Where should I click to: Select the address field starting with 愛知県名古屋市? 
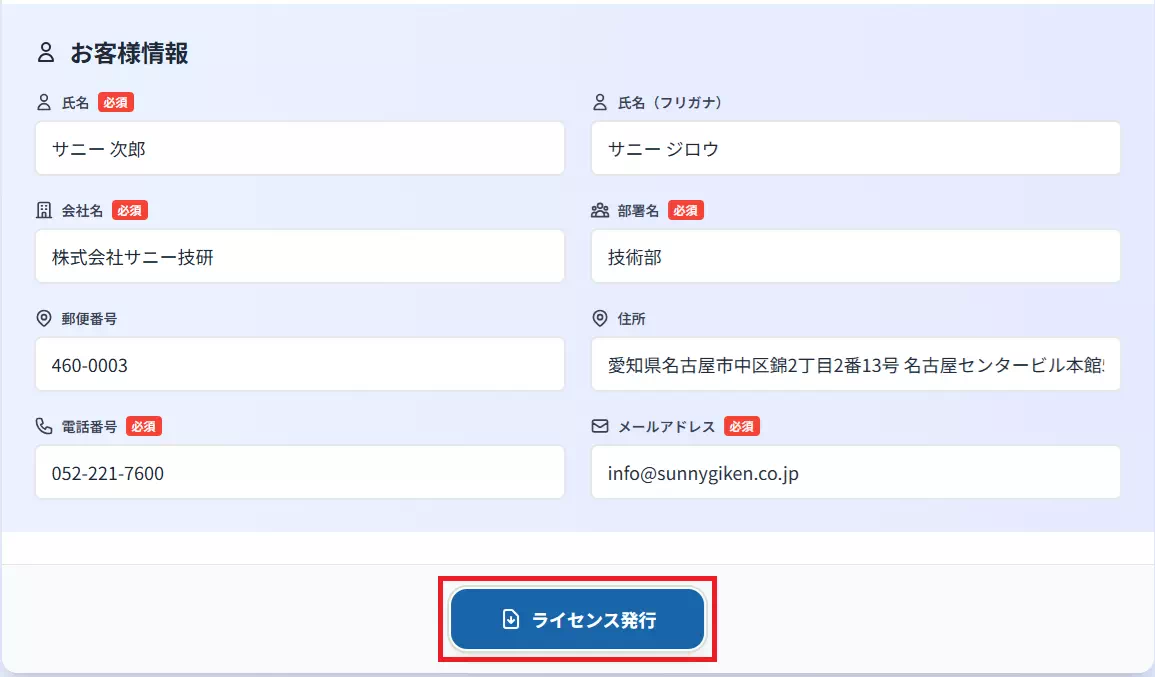[x=855, y=364]
